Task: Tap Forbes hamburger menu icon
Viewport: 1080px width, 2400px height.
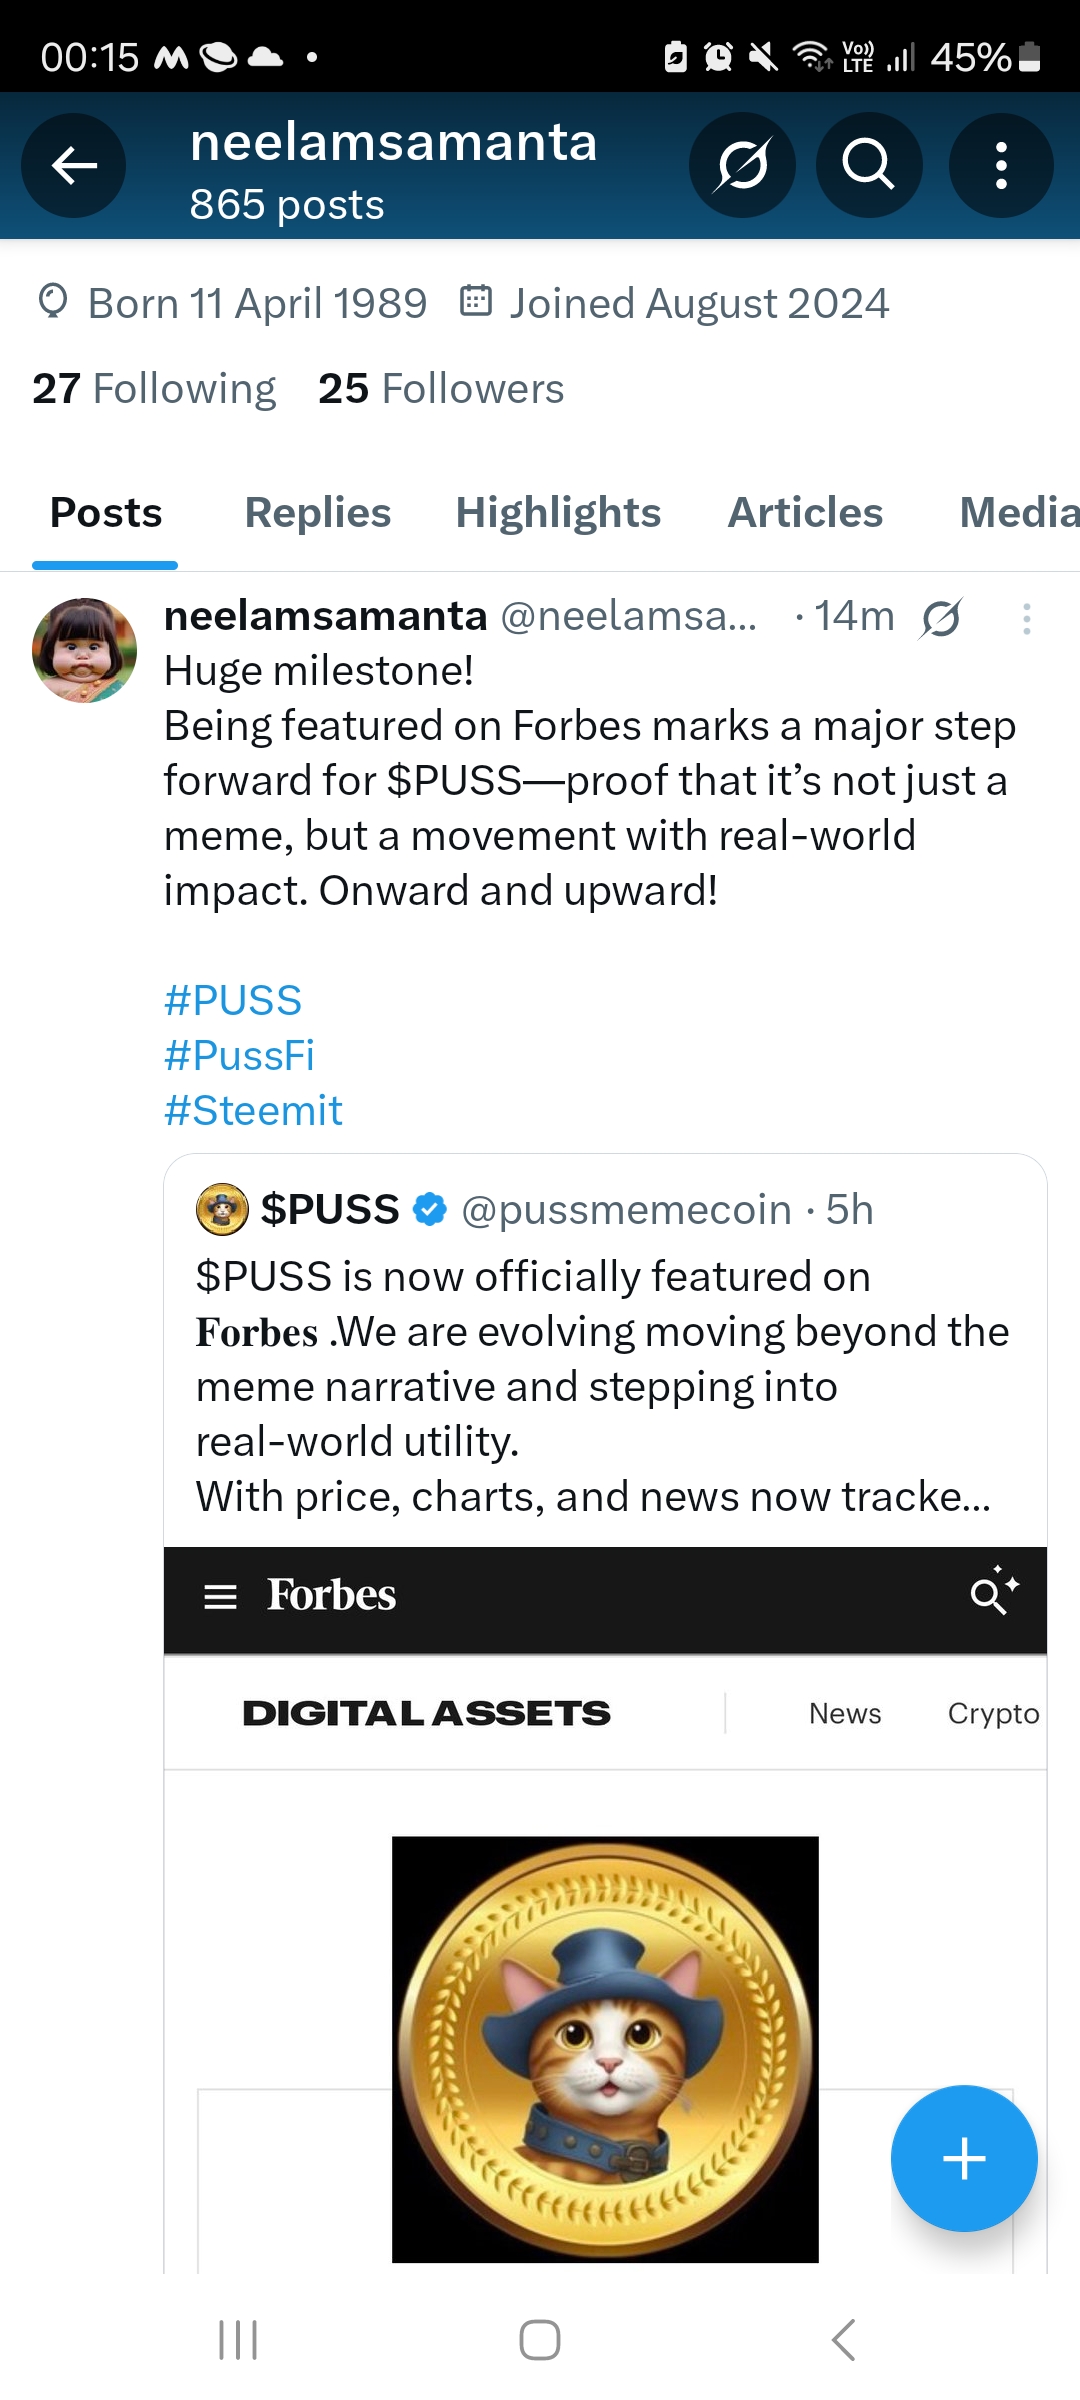Action: [220, 1596]
